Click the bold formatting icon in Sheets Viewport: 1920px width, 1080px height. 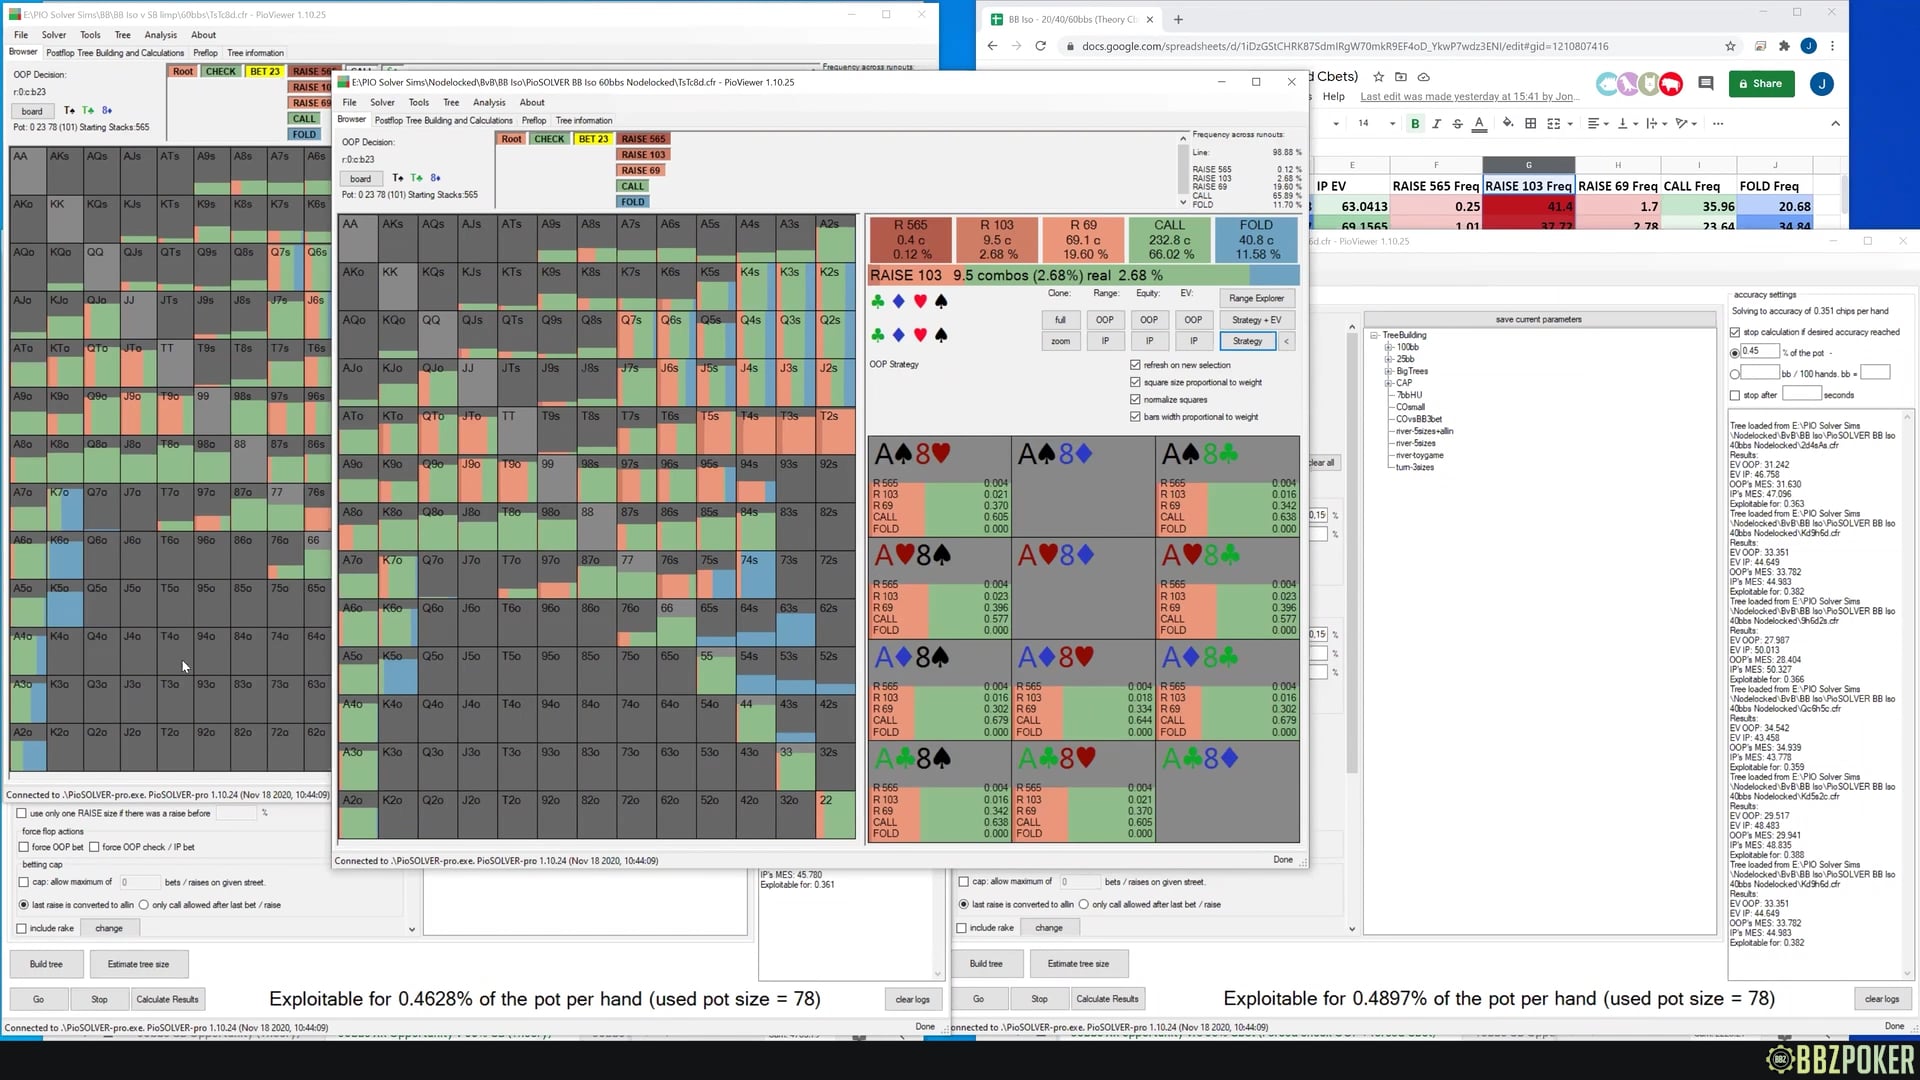[x=1415, y=123]
